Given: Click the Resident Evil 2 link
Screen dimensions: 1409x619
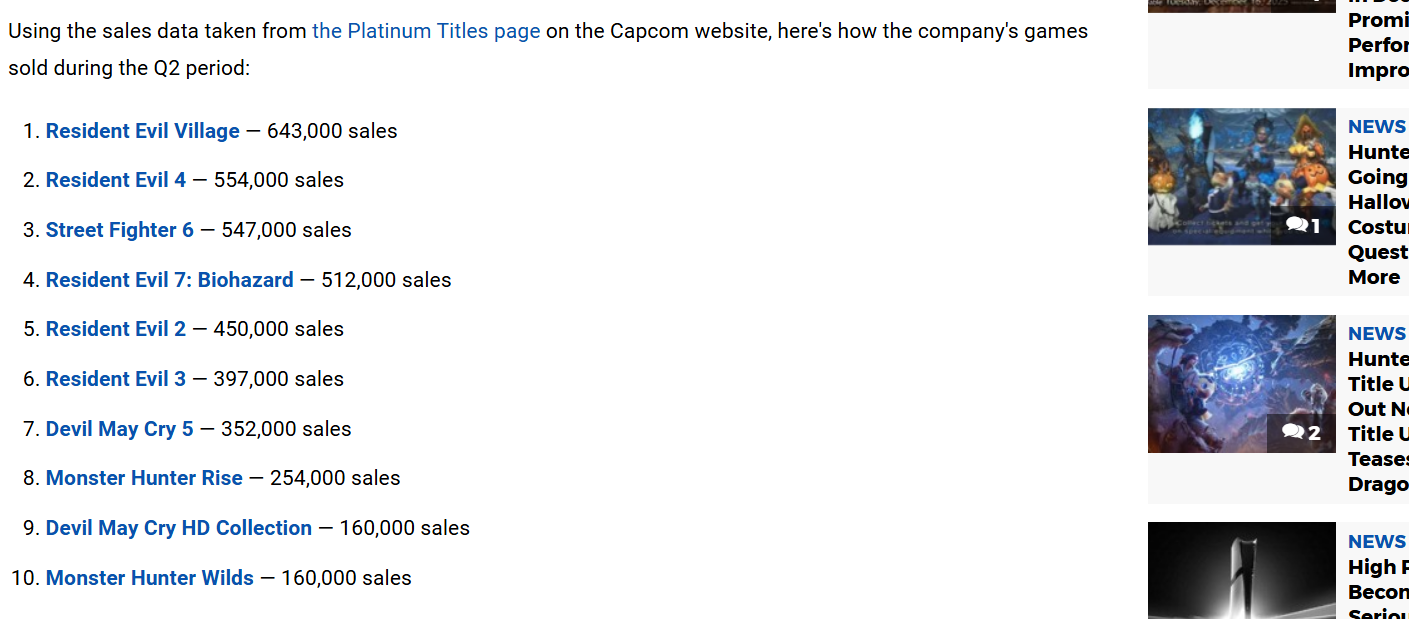Looking at the screenshot, I should (x=116, y=329).
